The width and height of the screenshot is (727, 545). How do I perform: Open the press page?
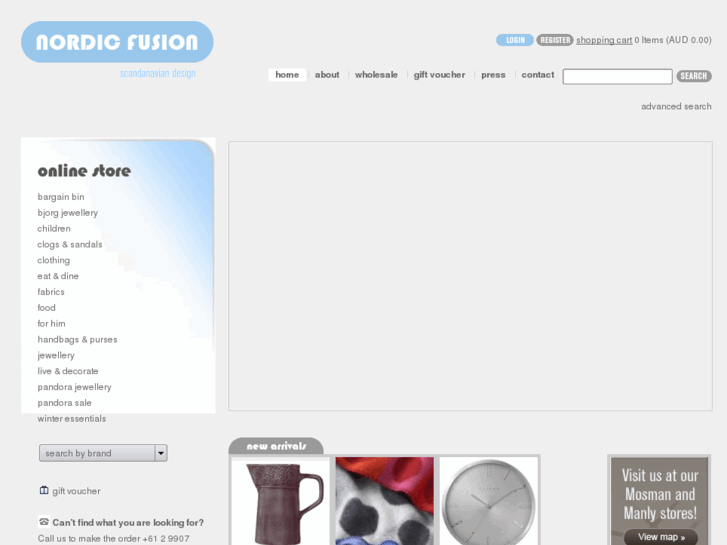pyautogui.click(x=493, y=75)
